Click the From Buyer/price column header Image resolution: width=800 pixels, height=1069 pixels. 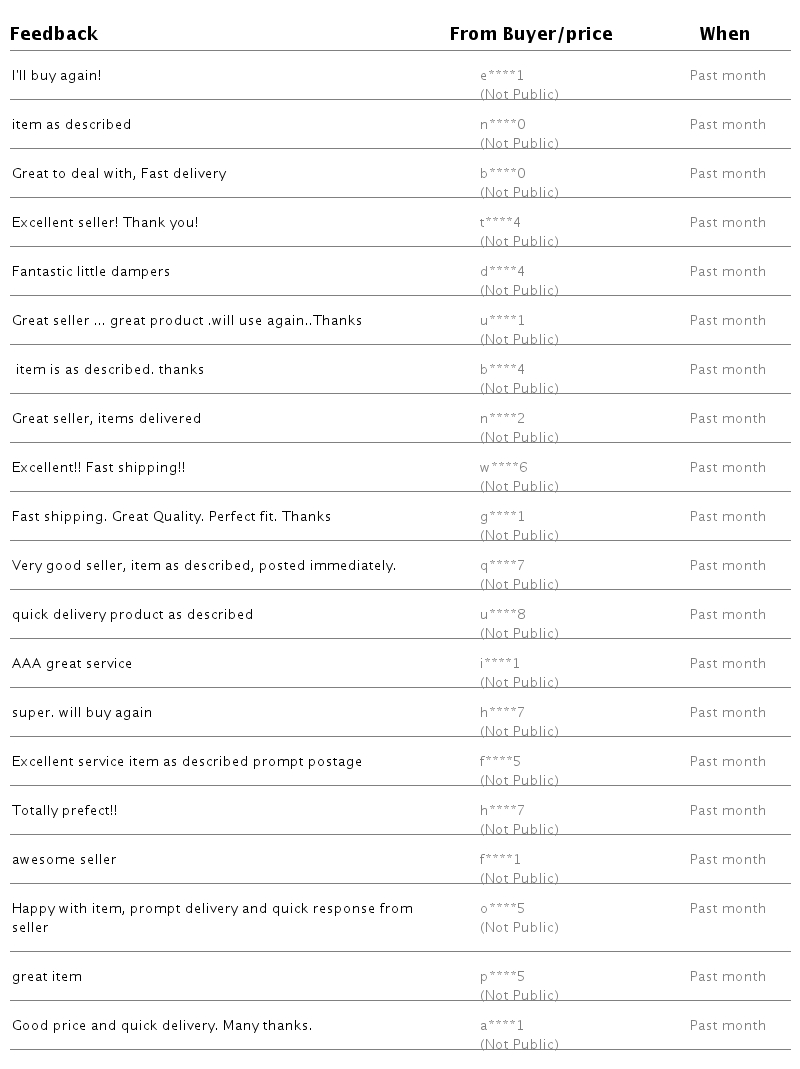point(530,34)
